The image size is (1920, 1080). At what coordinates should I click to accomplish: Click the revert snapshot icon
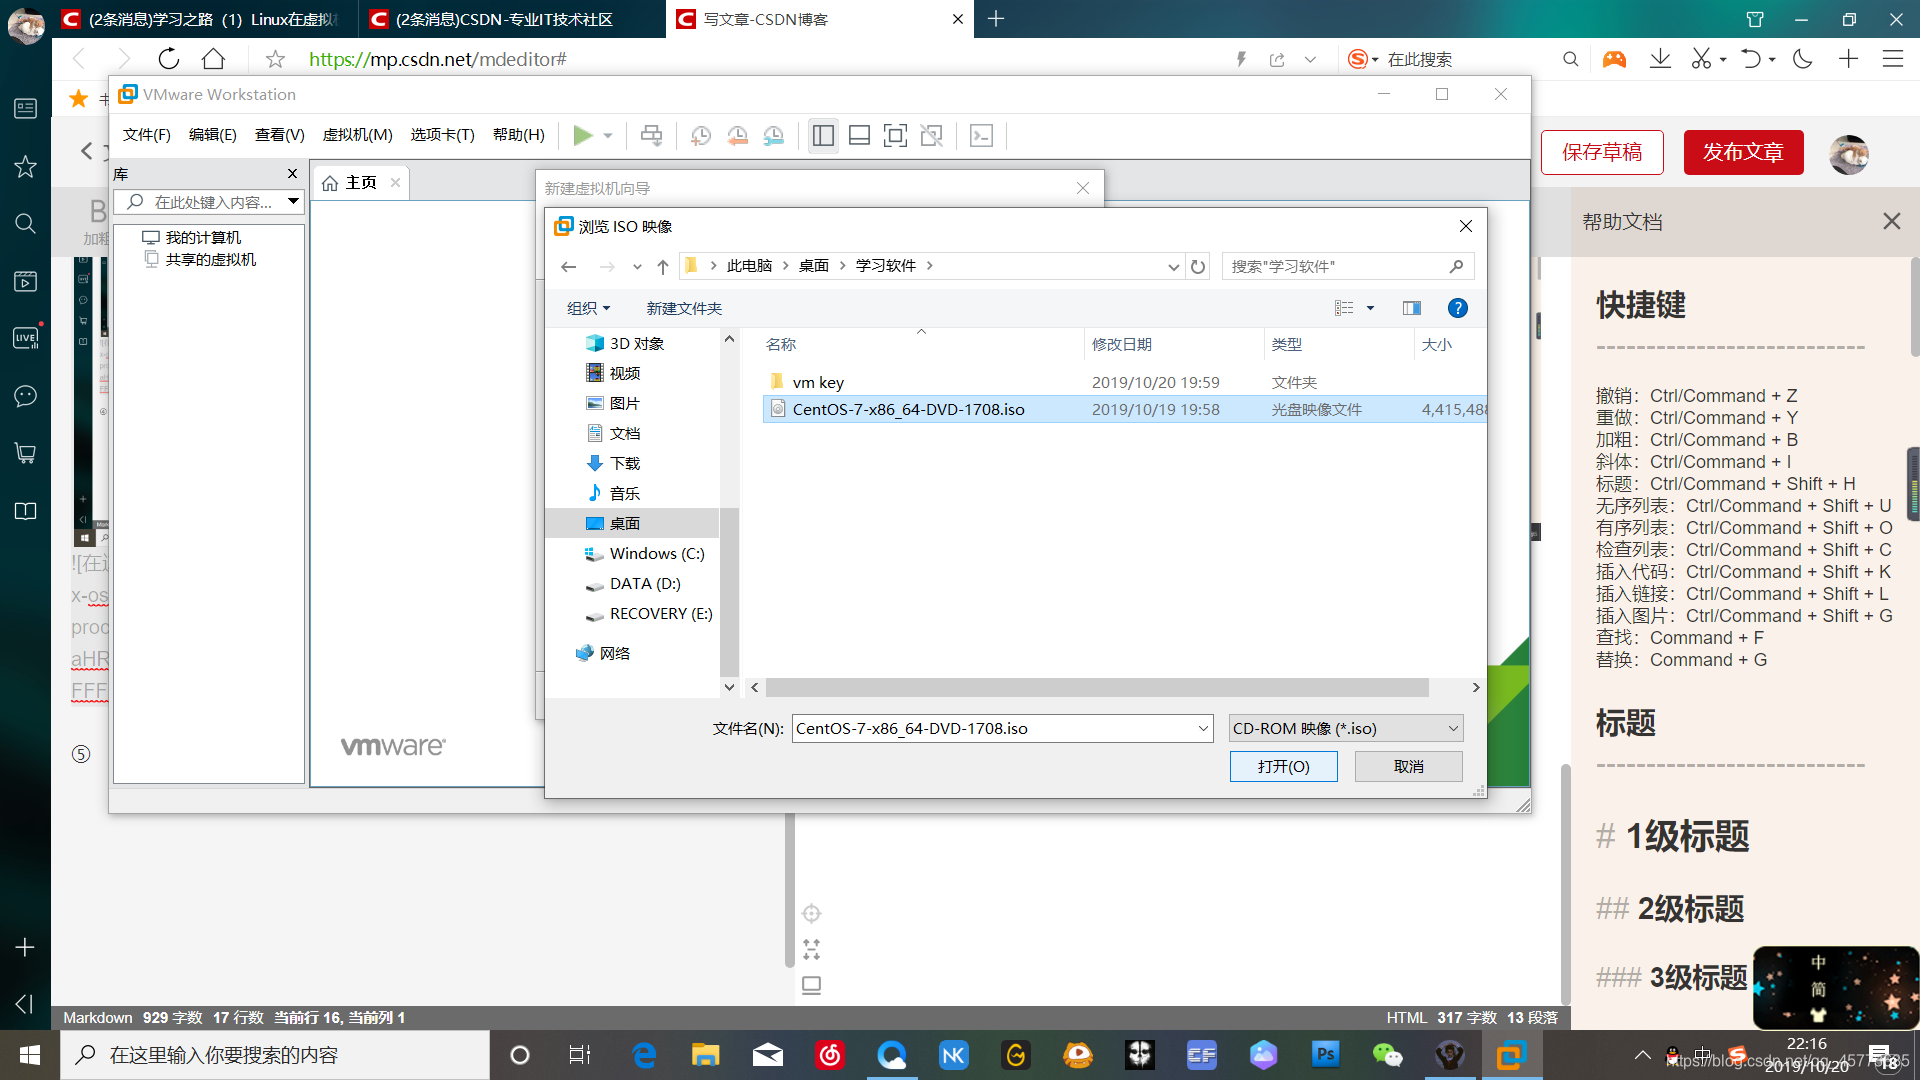pyautogui.click(x=738, y=135)
